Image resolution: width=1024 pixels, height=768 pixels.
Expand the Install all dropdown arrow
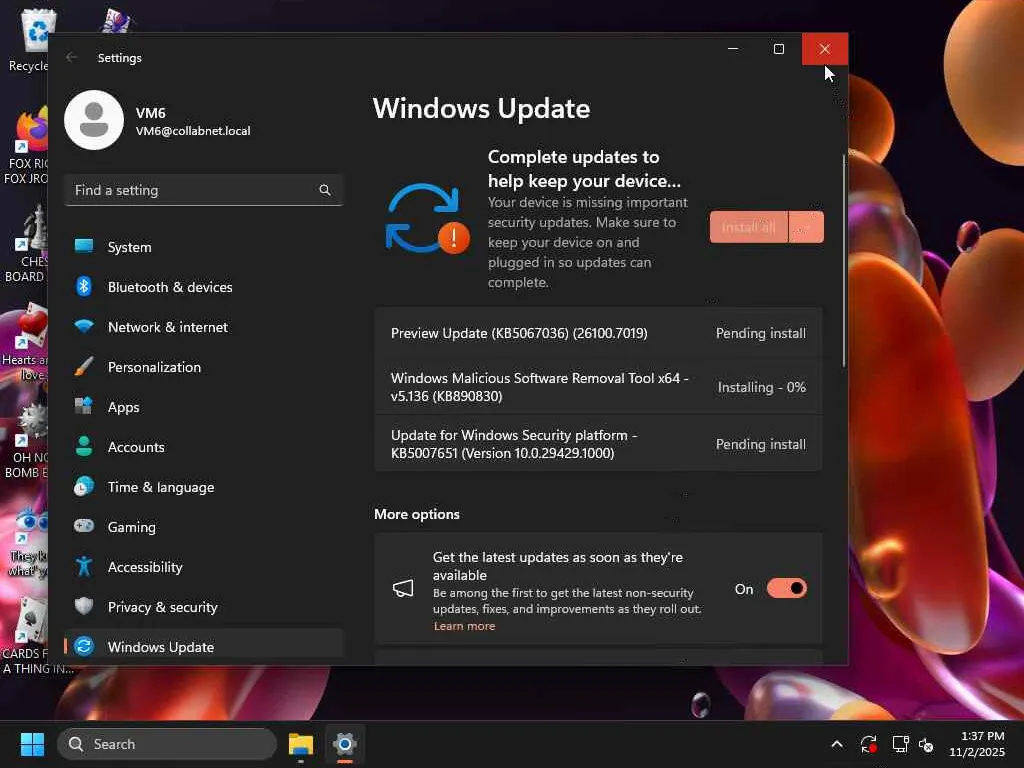[x=807, y=227]
